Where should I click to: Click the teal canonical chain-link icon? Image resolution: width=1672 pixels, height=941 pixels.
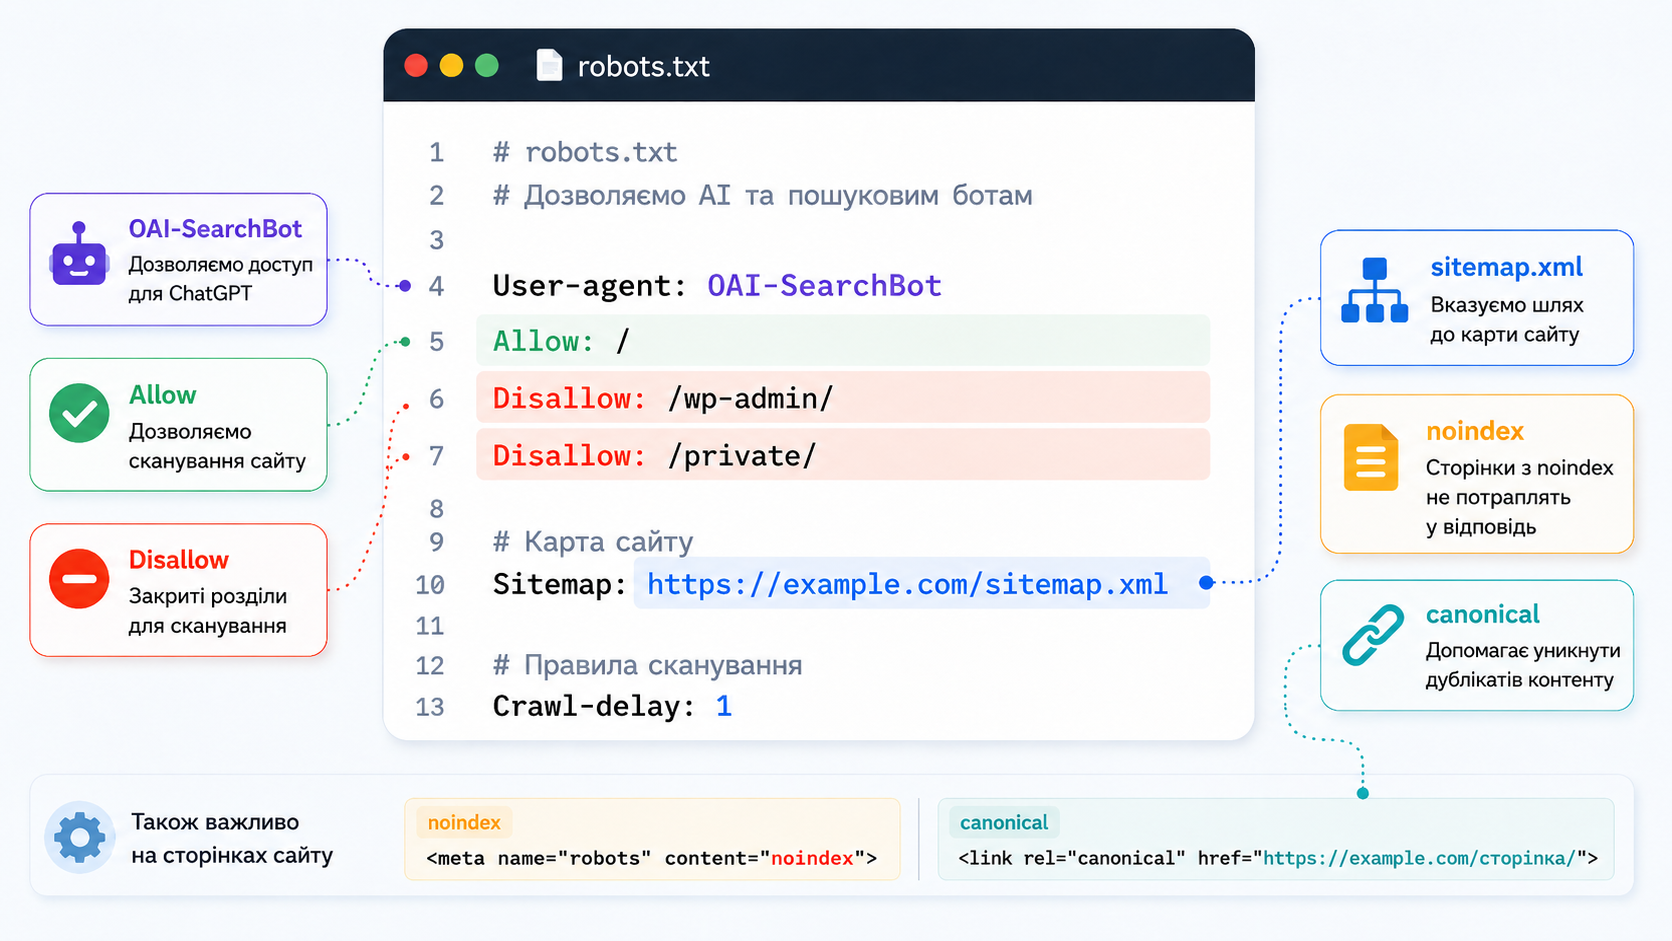pyautogui.click(x=1372, y=635)
